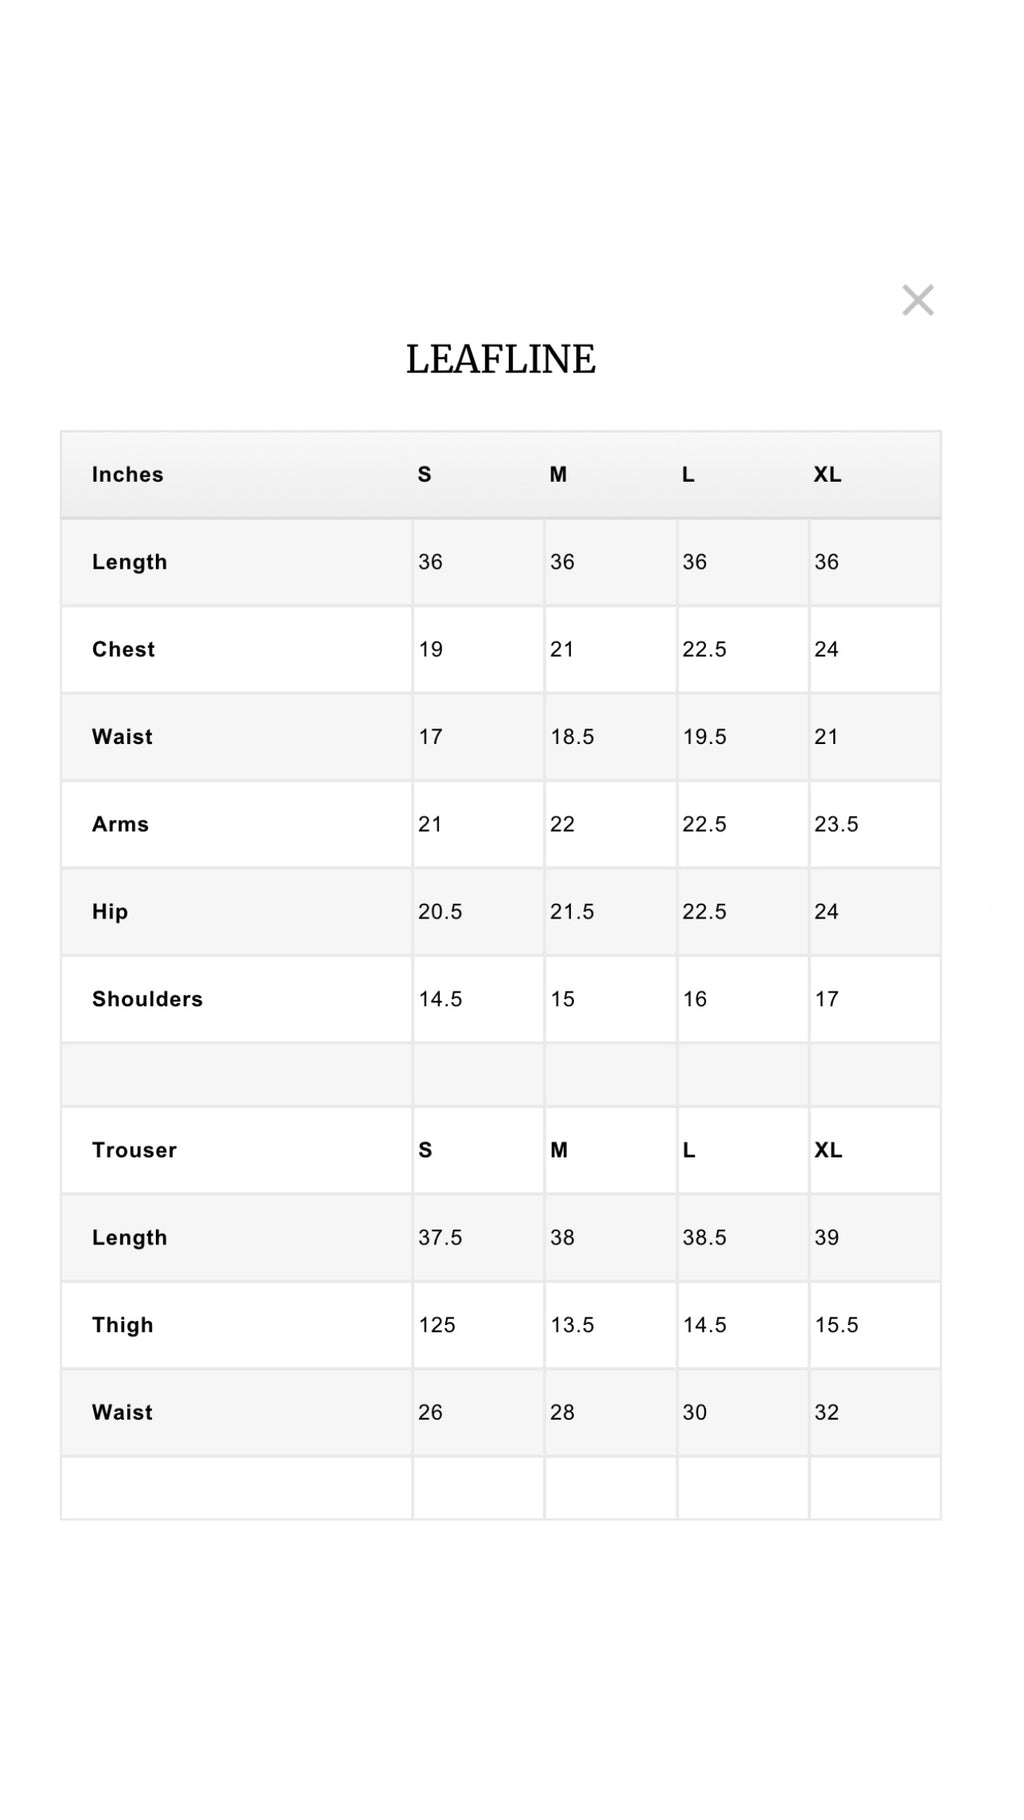This screenshot has width=1024, height=1820.
Task: Click Thigh value 15.5 for XL
Action: point(836,1325)
